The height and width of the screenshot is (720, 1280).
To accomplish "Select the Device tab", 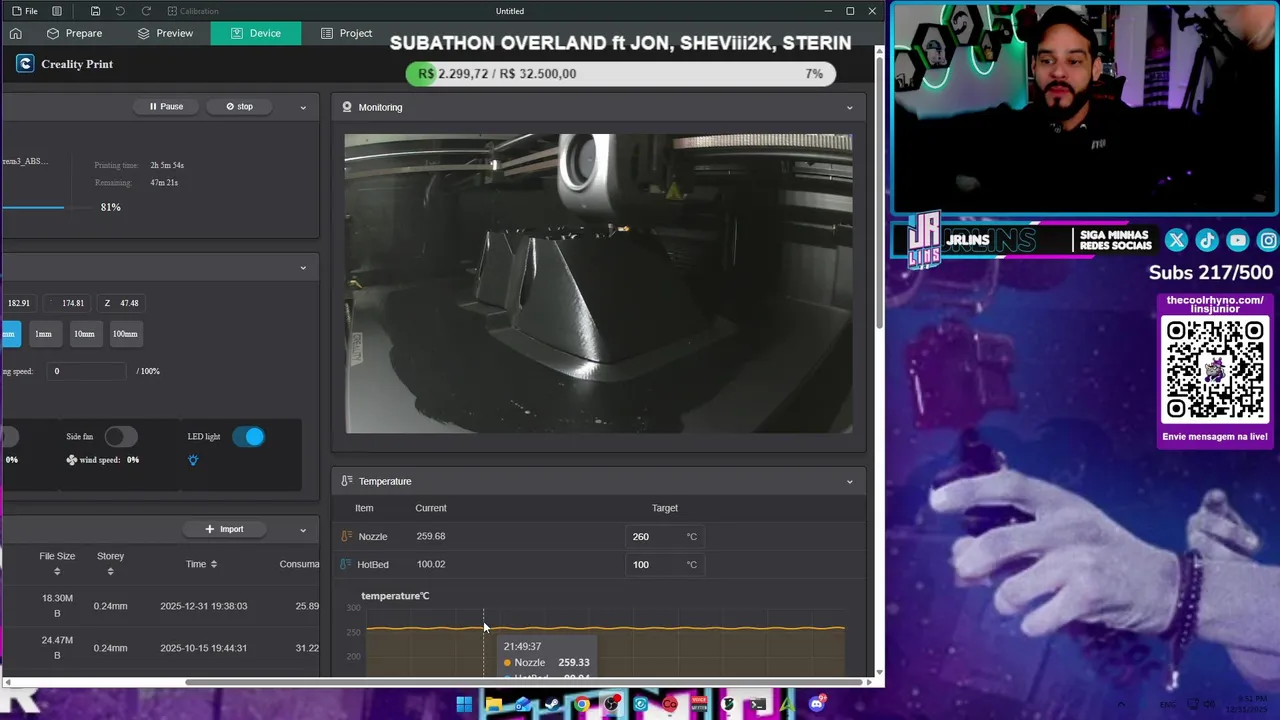I will (256, 33).
